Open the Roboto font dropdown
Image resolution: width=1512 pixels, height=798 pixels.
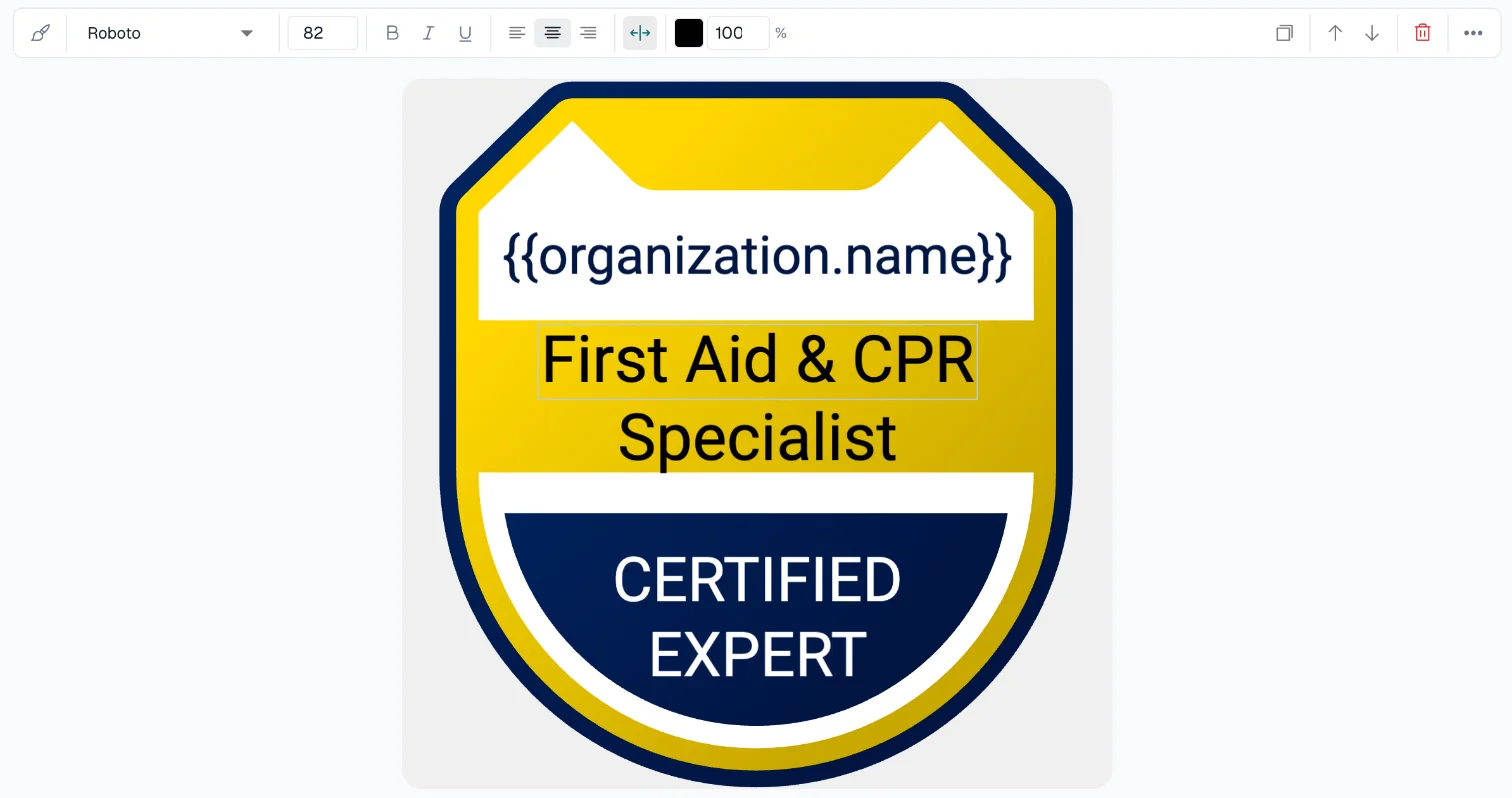pos(170,33)
